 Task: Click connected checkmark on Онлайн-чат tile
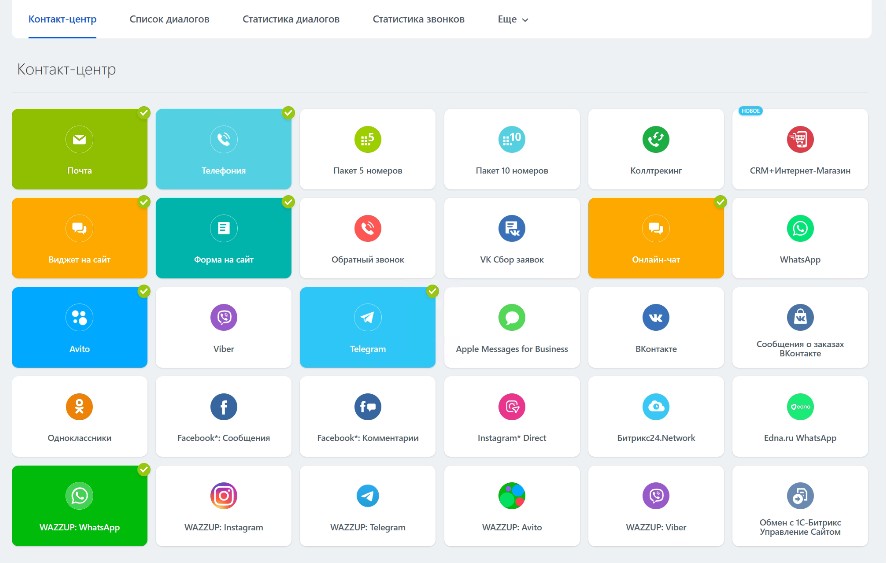tap(720, 202)
